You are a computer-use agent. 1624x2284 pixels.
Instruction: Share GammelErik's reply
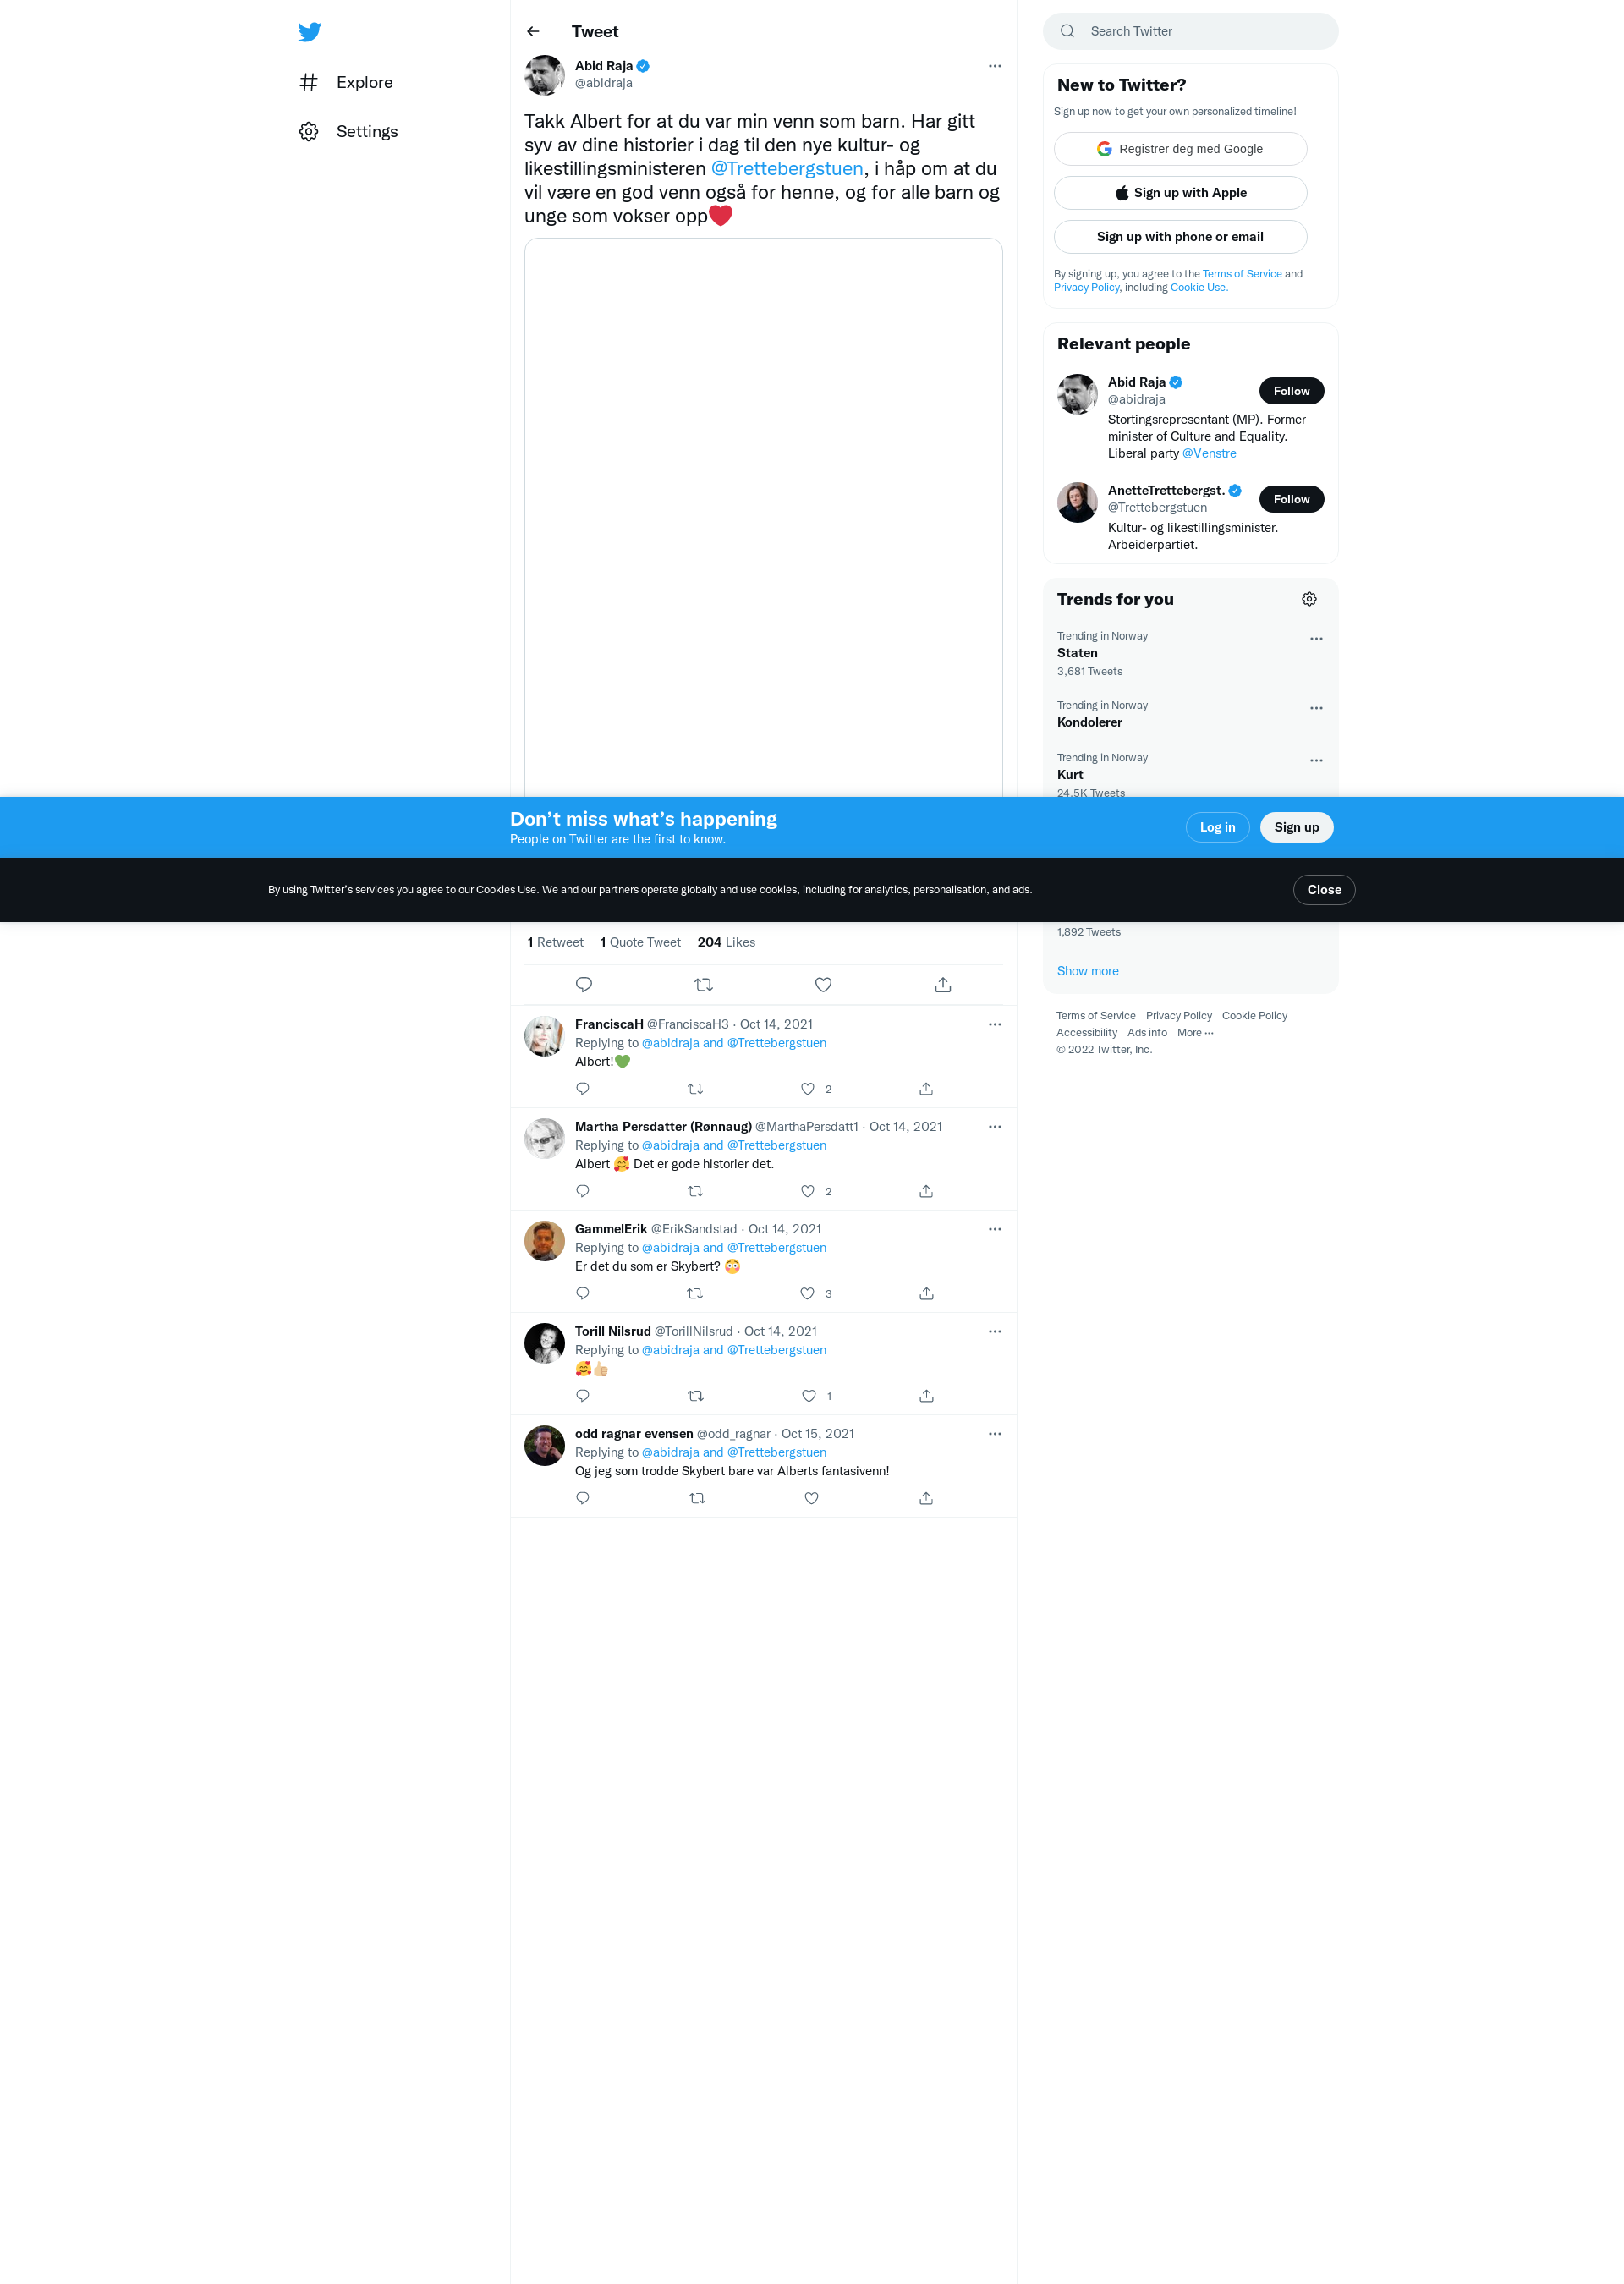click(x=926, y=1294)
